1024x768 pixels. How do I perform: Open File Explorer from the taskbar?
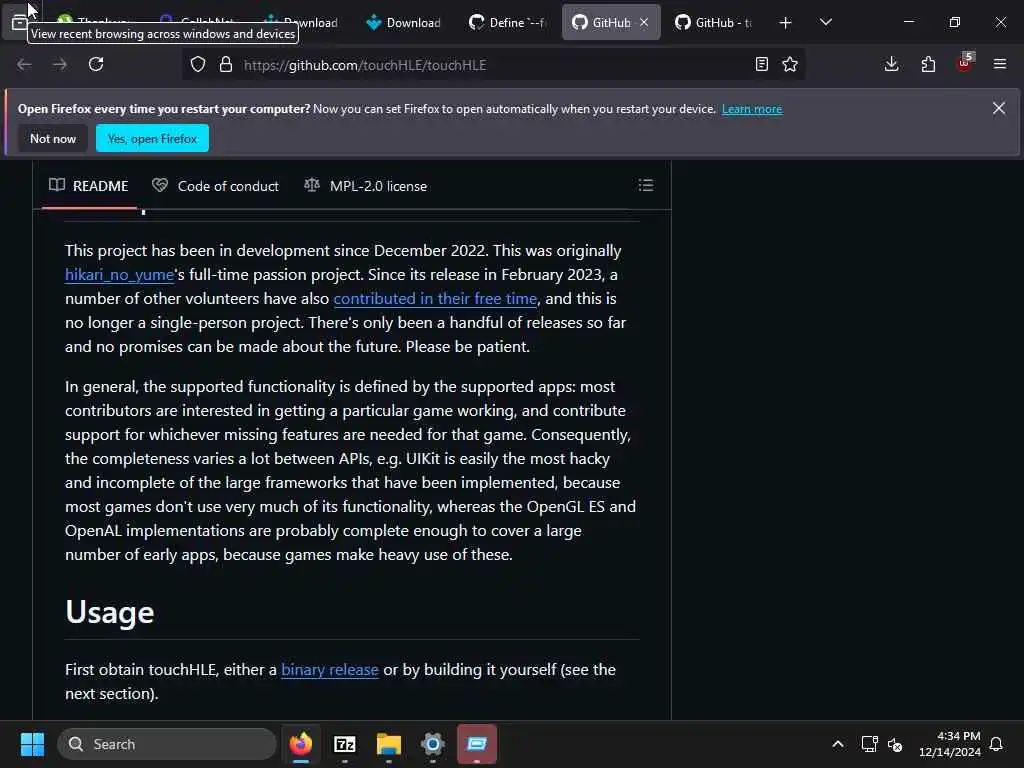pos(389,744)
